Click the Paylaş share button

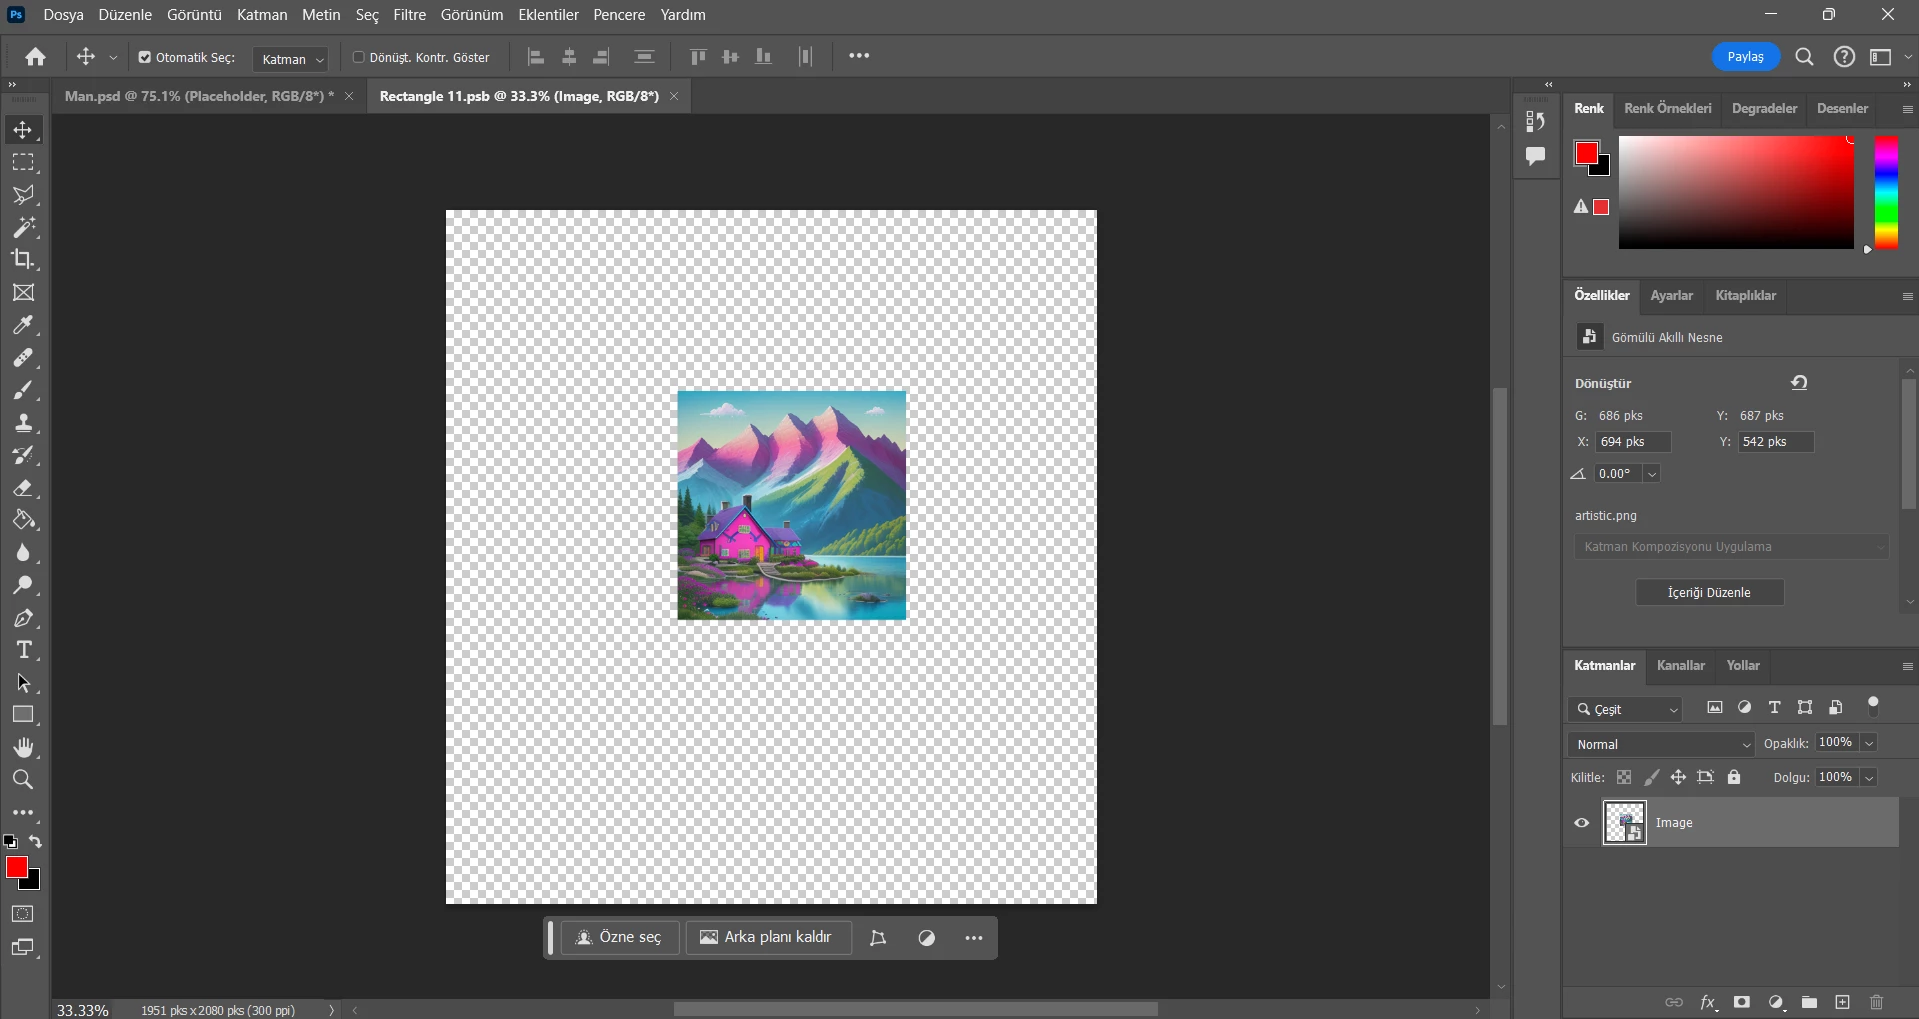pyautogui.click(x=1746, y=57)
